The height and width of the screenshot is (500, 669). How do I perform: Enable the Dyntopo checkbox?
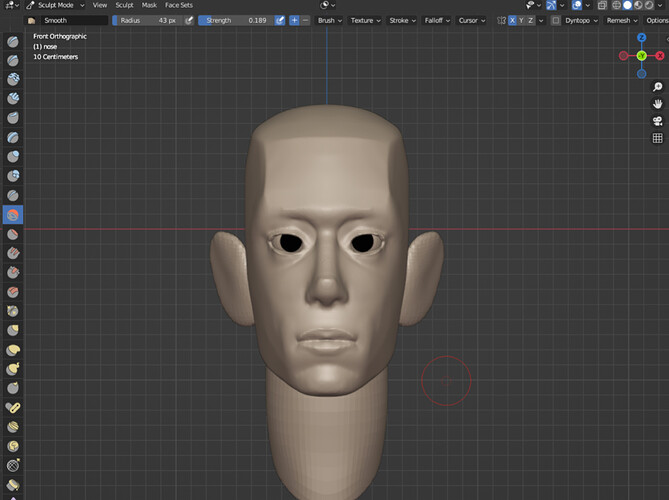click(x=556, y=20)
